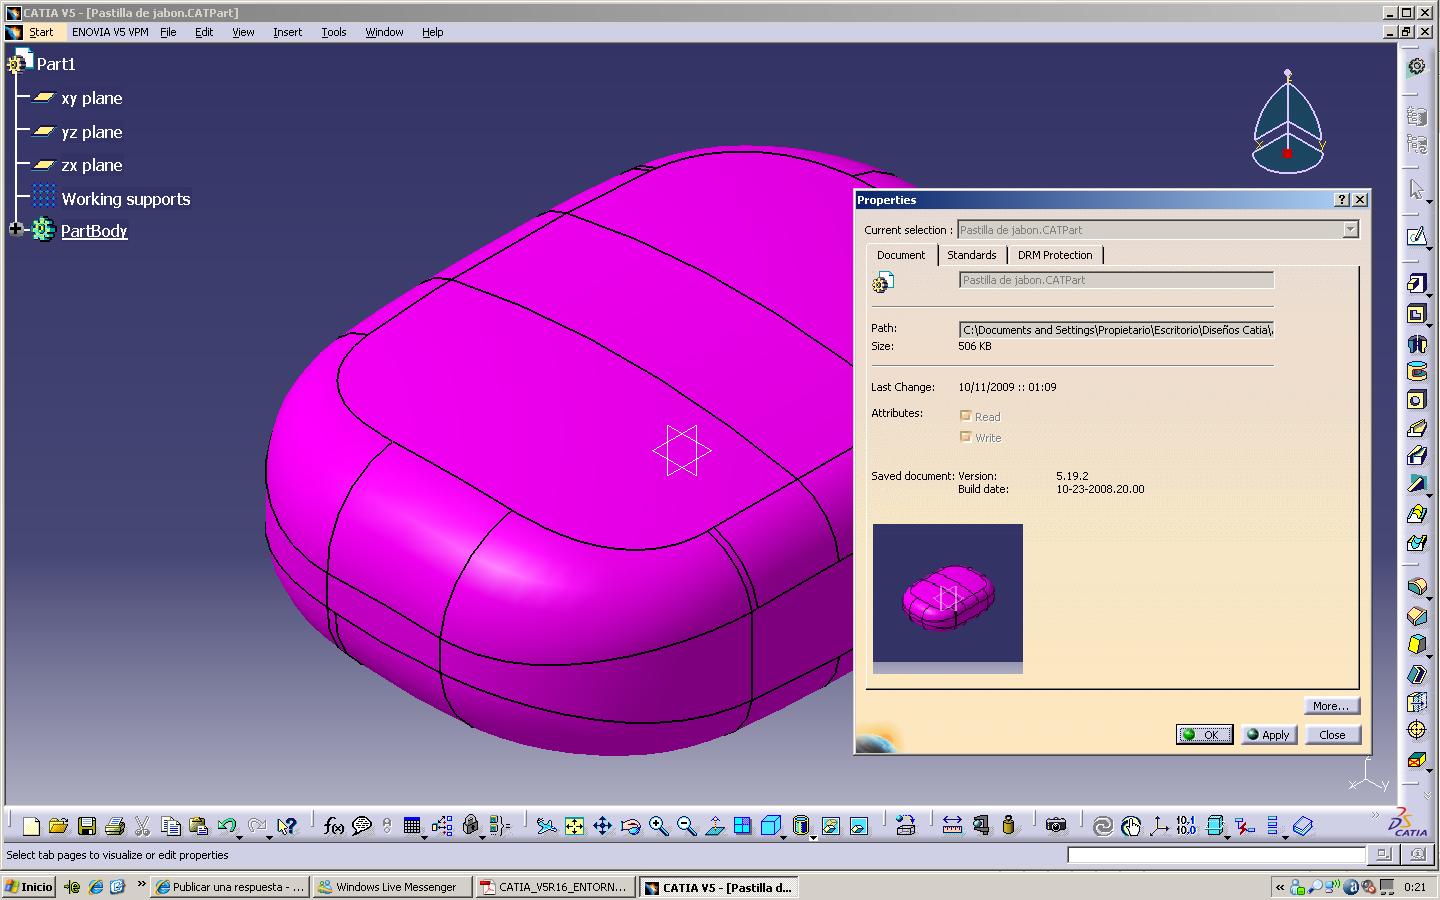Select the Pan view tool
Image resolution: width=1440 pixels, height=900 pixels.
click(602, 826)
